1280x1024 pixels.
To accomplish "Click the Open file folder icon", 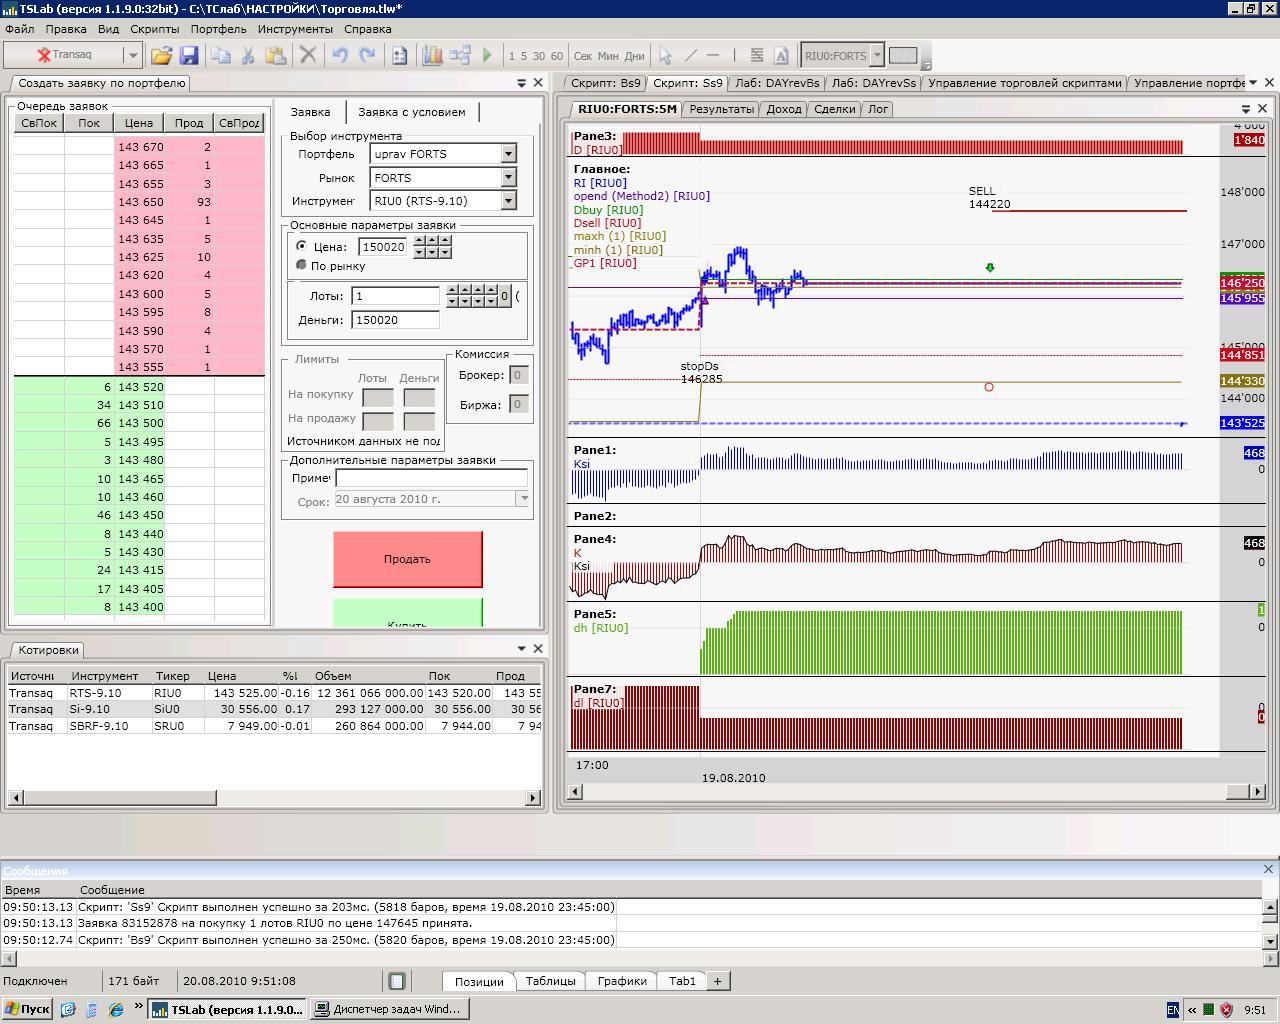I will (161, 56).
